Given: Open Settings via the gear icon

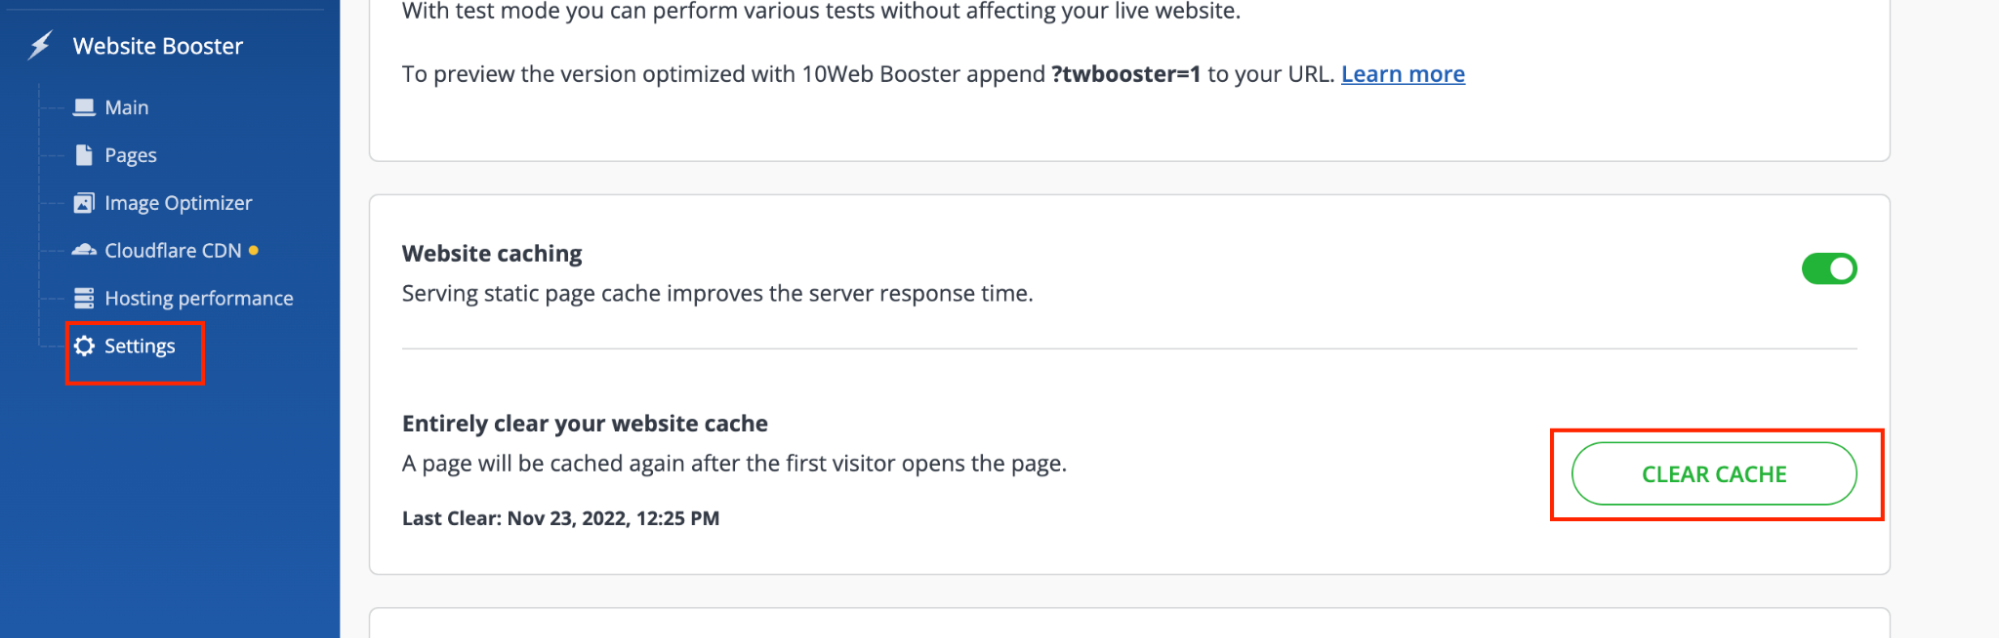Looking at the screenshot, I should click(x=84, y=345).
